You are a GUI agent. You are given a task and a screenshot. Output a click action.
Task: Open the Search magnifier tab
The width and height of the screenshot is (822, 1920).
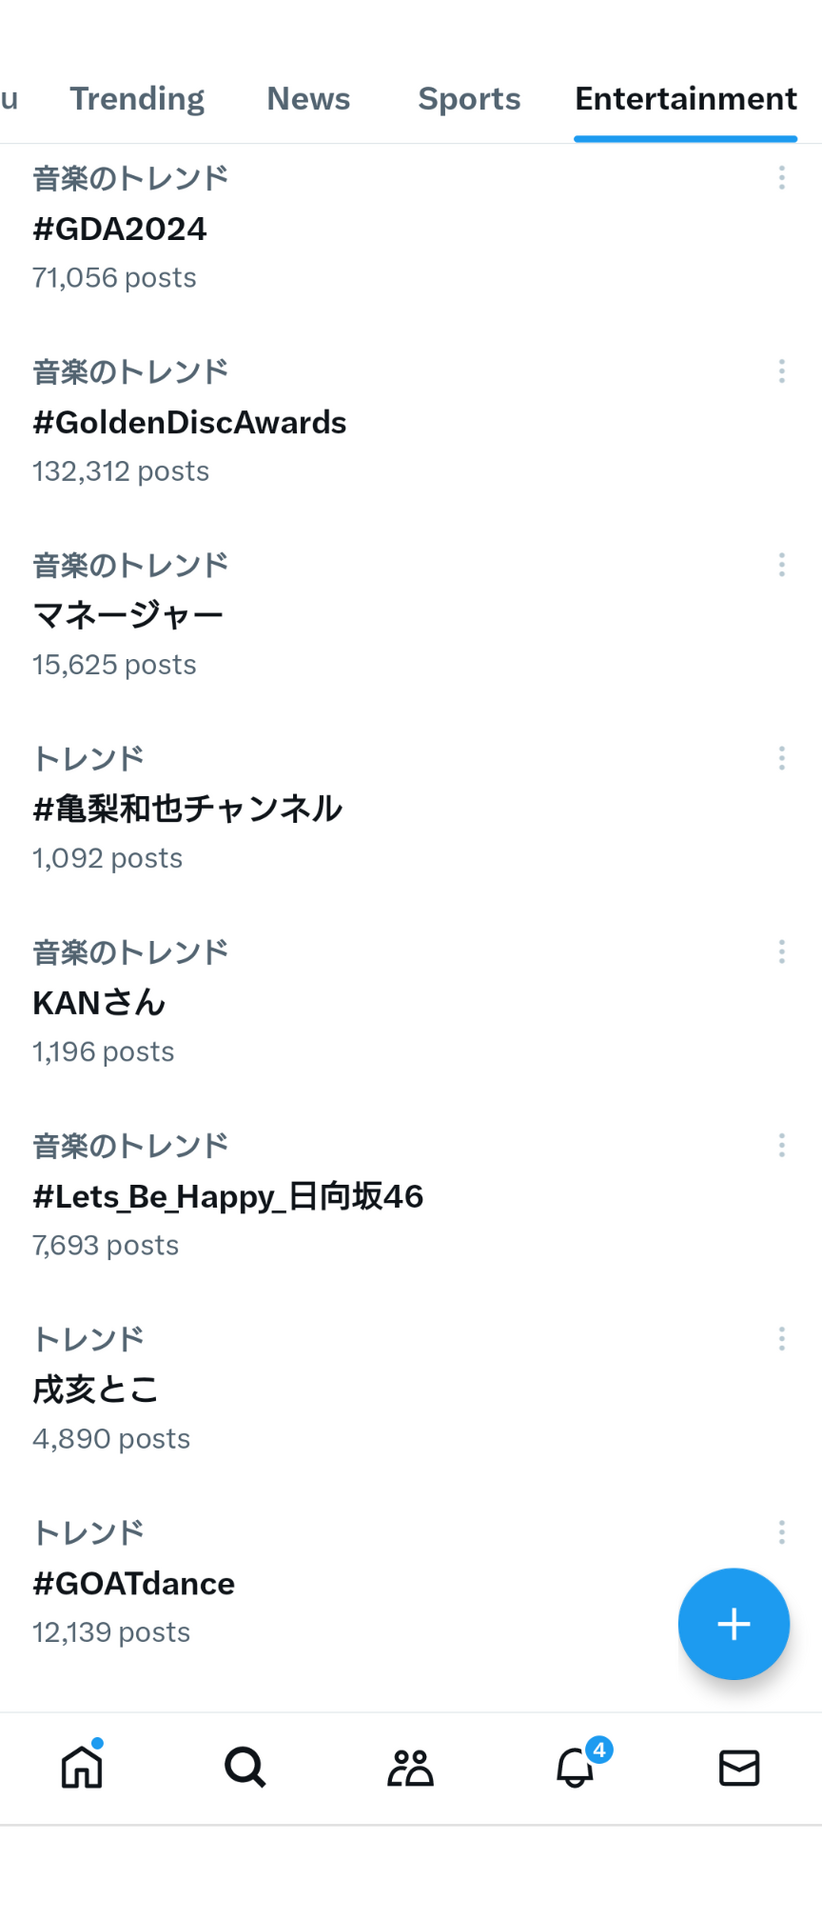click(x=245, y=1767)
